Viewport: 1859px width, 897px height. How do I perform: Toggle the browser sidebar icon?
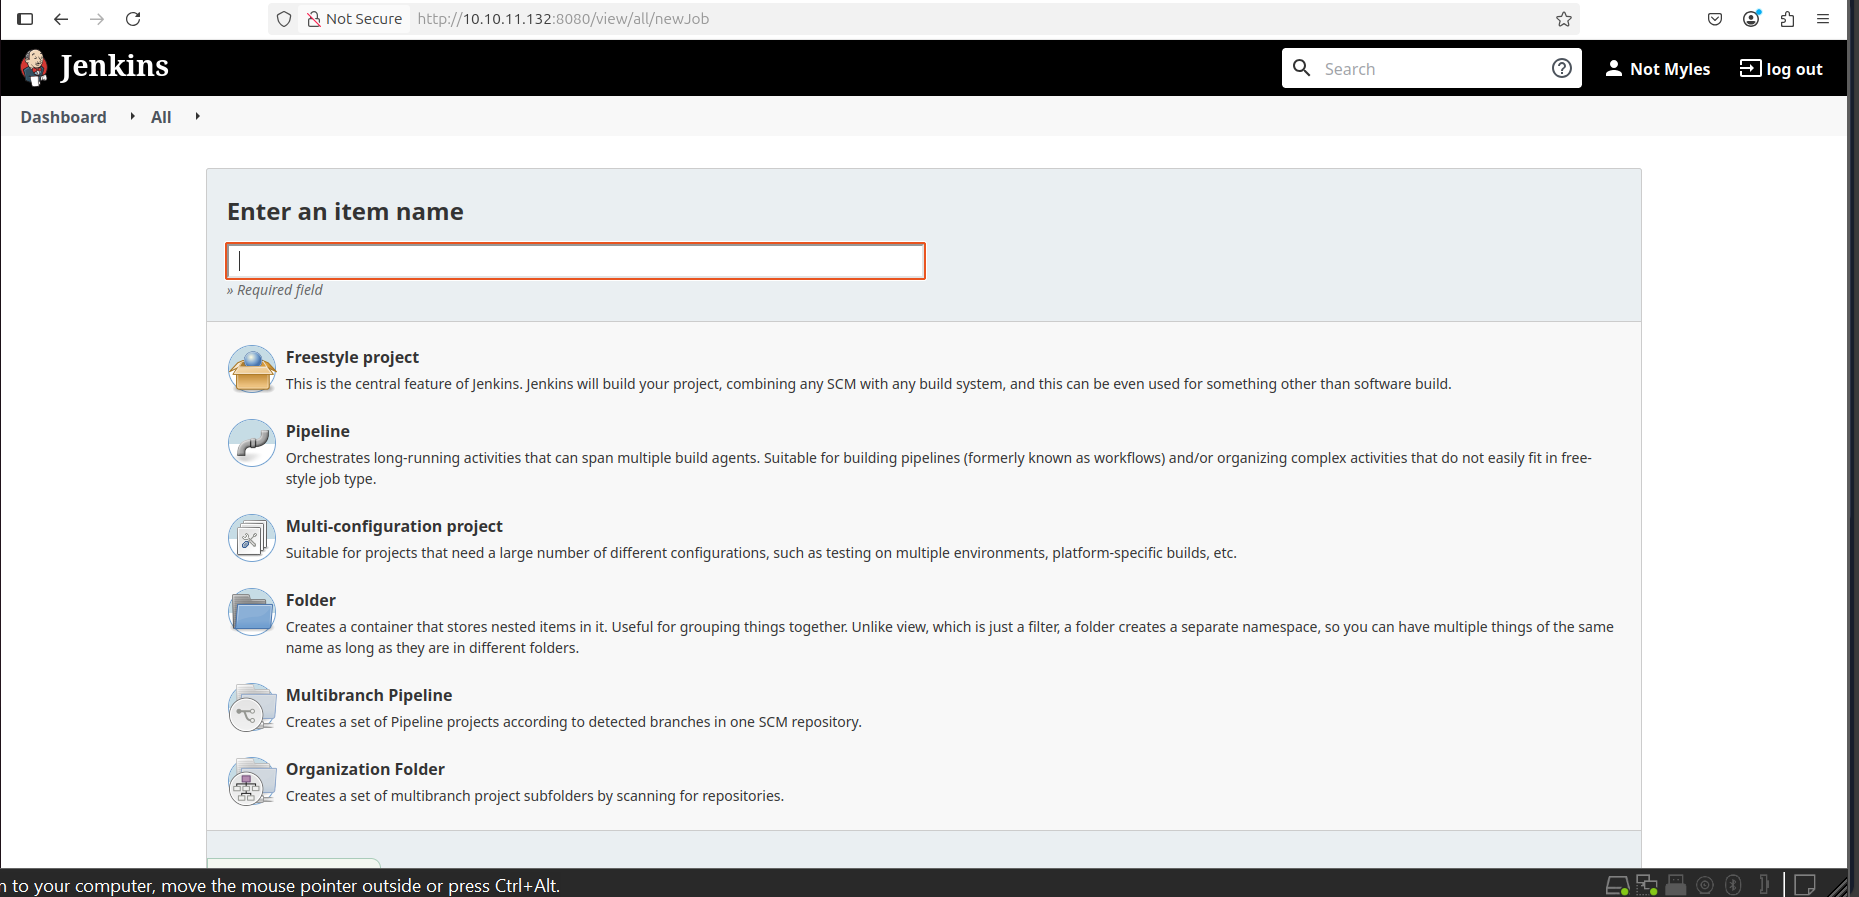[x=25, y=19]
